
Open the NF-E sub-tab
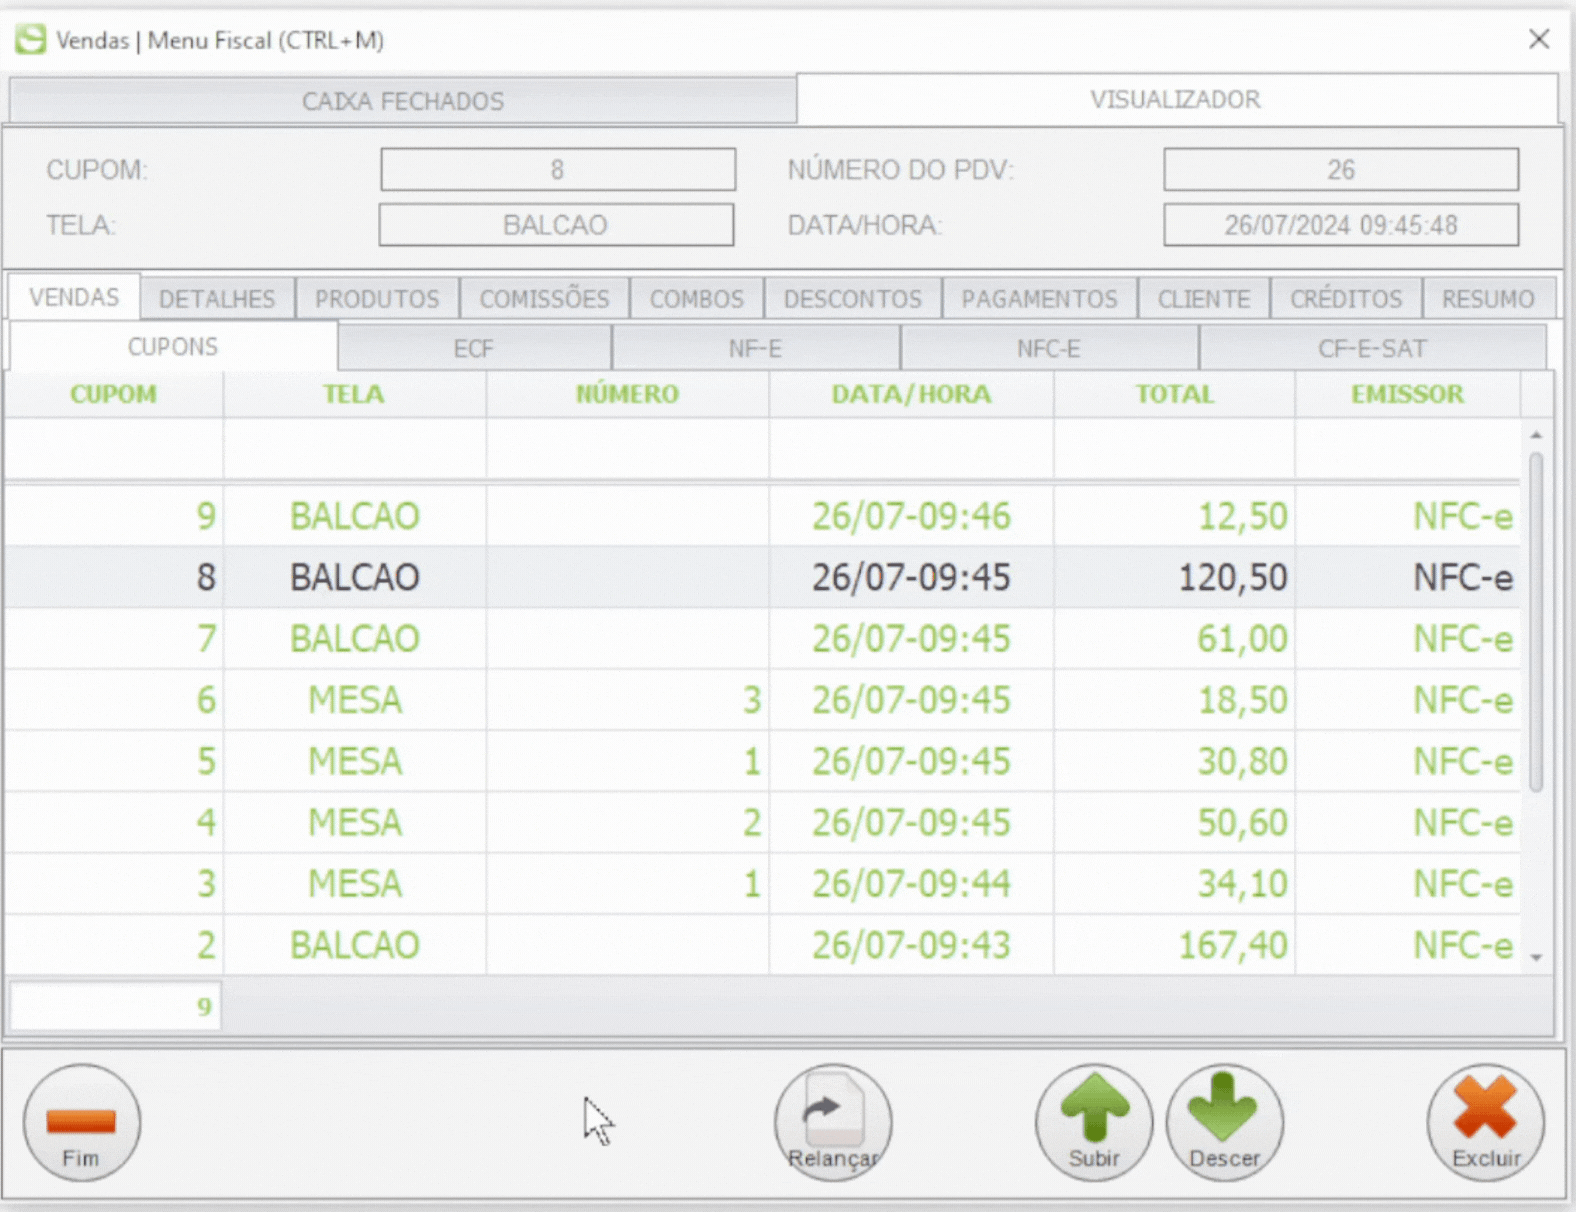click(755, 349)
